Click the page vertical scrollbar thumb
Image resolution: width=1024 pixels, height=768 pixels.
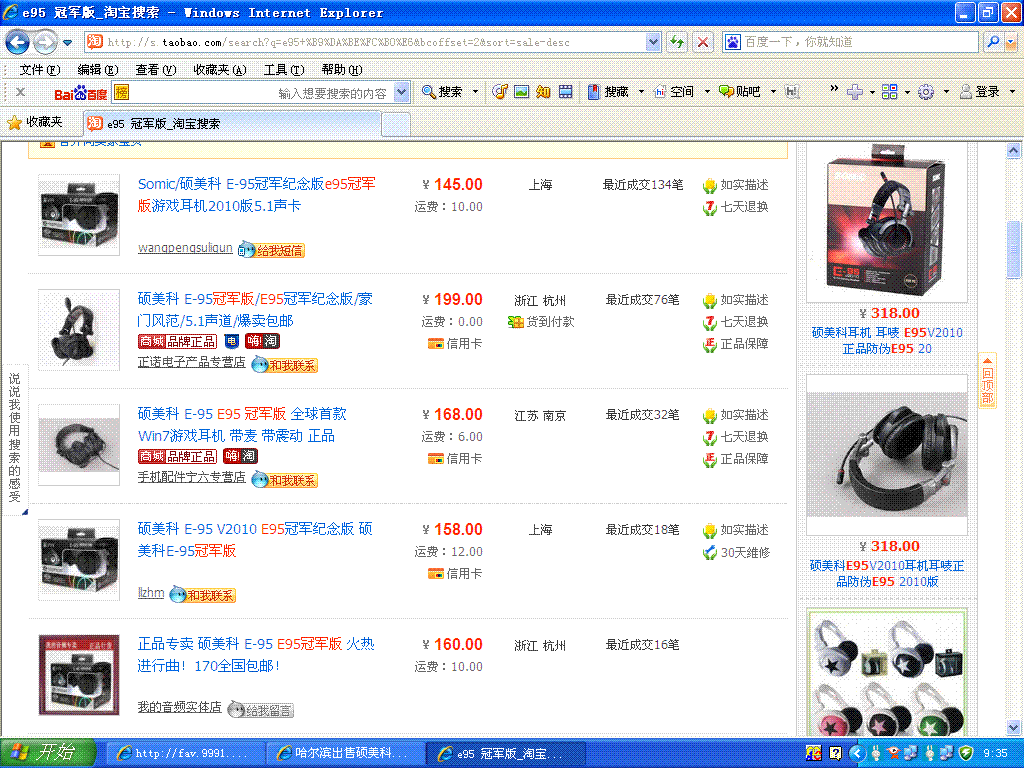point(1013,249)
